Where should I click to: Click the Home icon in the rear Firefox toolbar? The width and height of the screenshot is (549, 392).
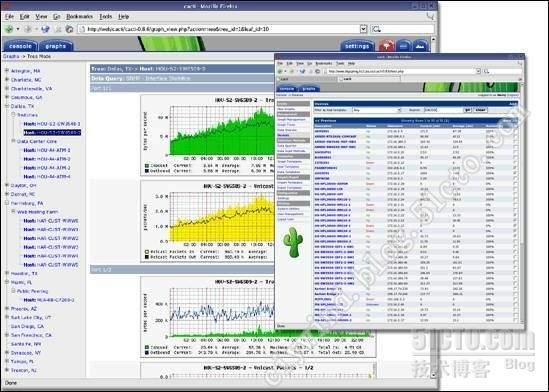pos(69,29)
